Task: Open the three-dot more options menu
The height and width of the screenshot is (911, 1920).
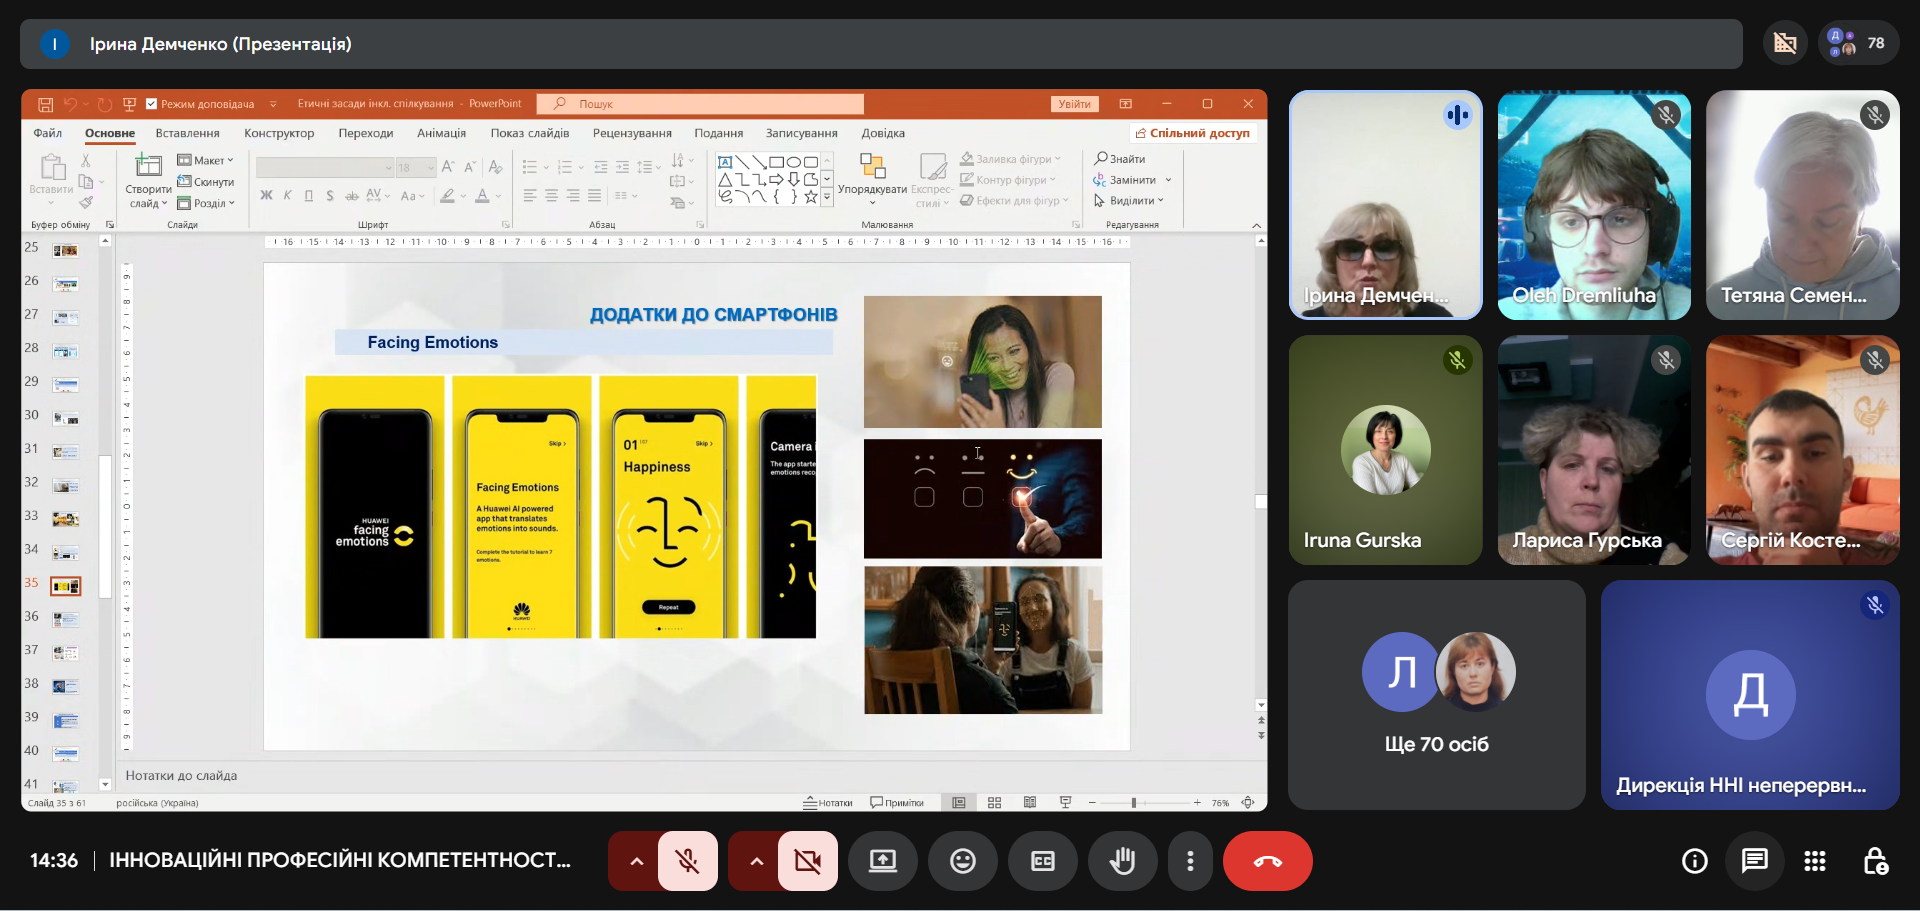Action: [x=1189, y=861]
